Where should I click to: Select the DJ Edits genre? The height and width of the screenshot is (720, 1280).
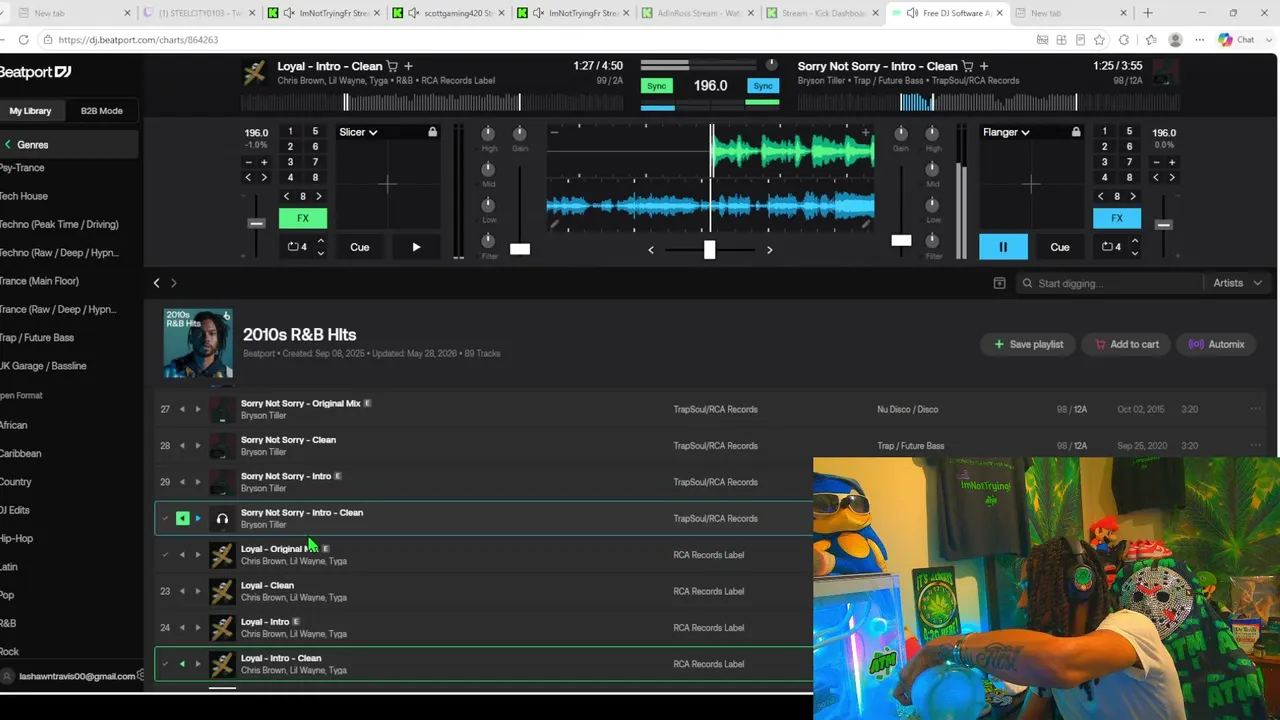coord(15,510)
